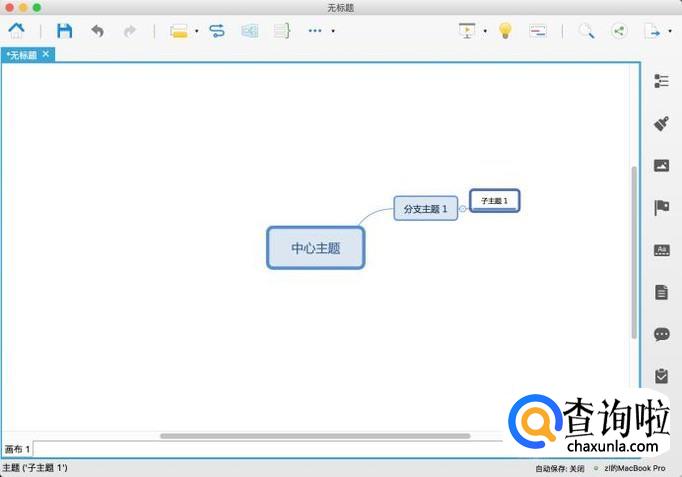
Task: Select the 分支主题 1 branch topic
Action: tap(425, 209)
